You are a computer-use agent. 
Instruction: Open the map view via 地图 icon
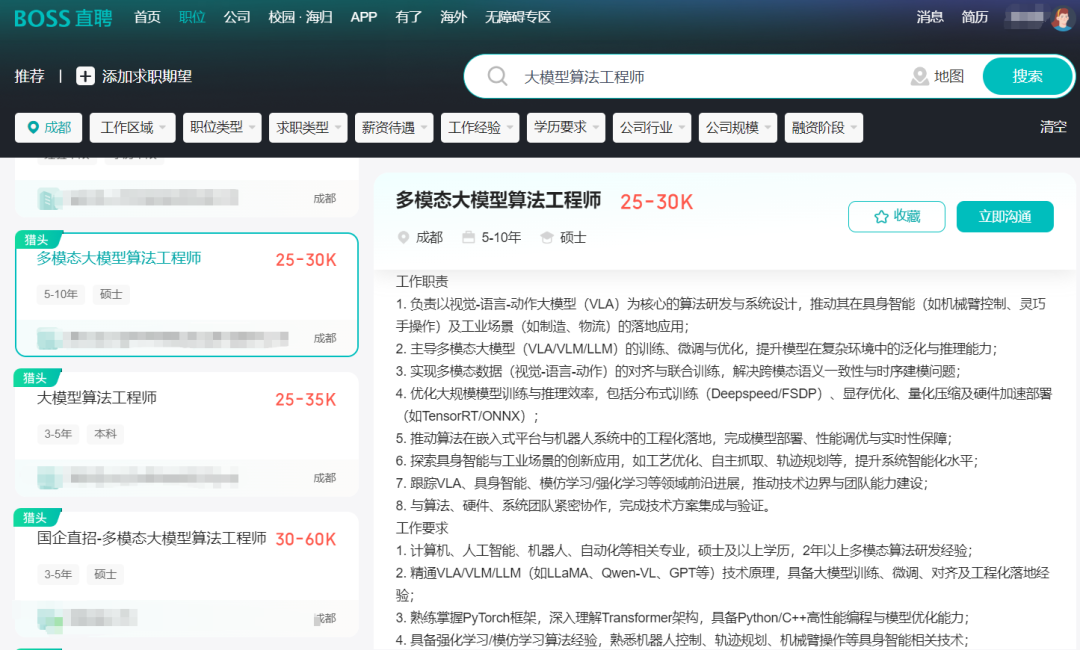coord(920,76)
